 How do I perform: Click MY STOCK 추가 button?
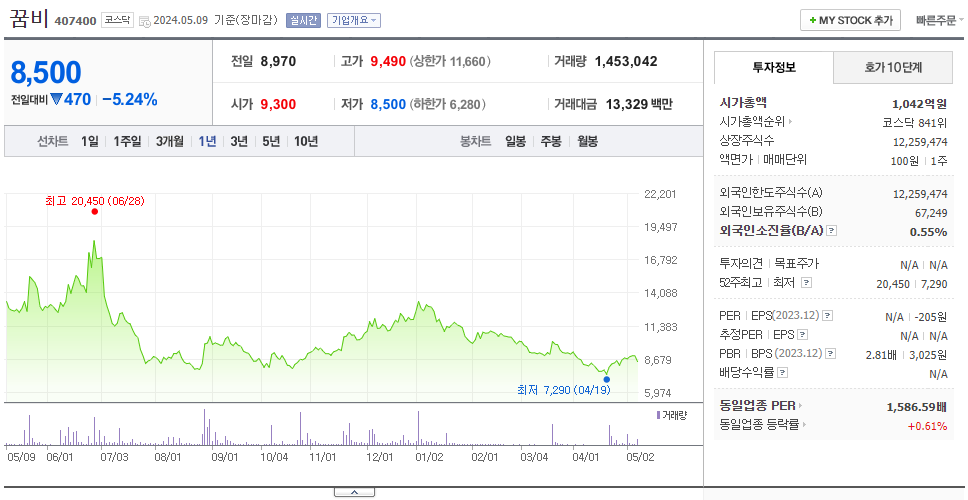[x=851, y=20]
